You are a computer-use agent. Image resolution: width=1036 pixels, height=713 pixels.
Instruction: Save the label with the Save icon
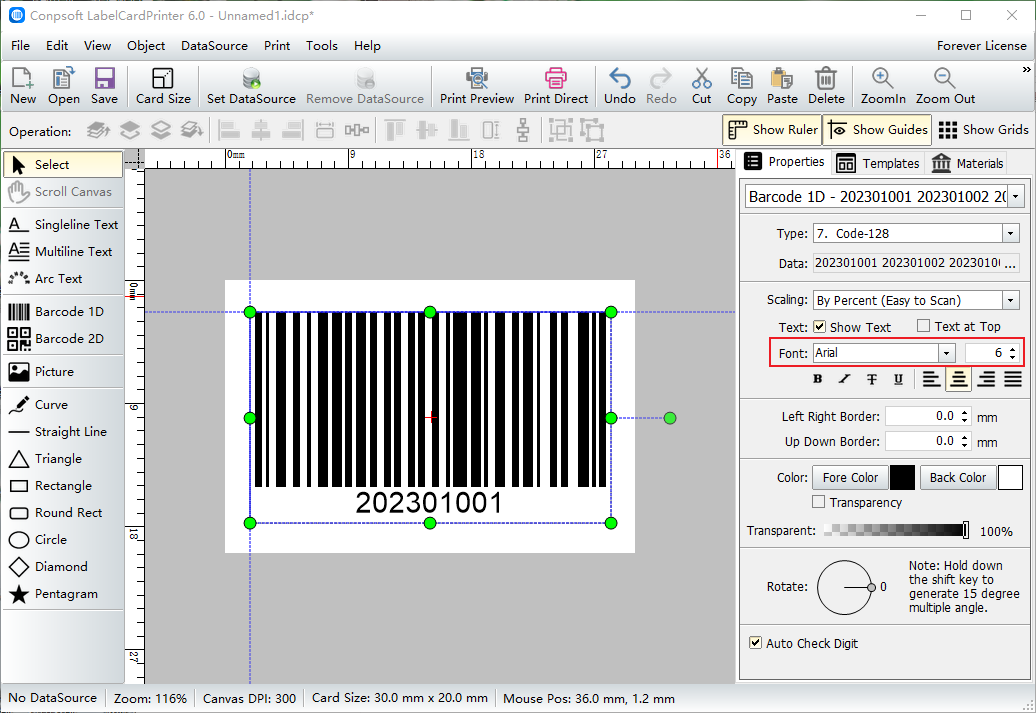coord(104,86)
